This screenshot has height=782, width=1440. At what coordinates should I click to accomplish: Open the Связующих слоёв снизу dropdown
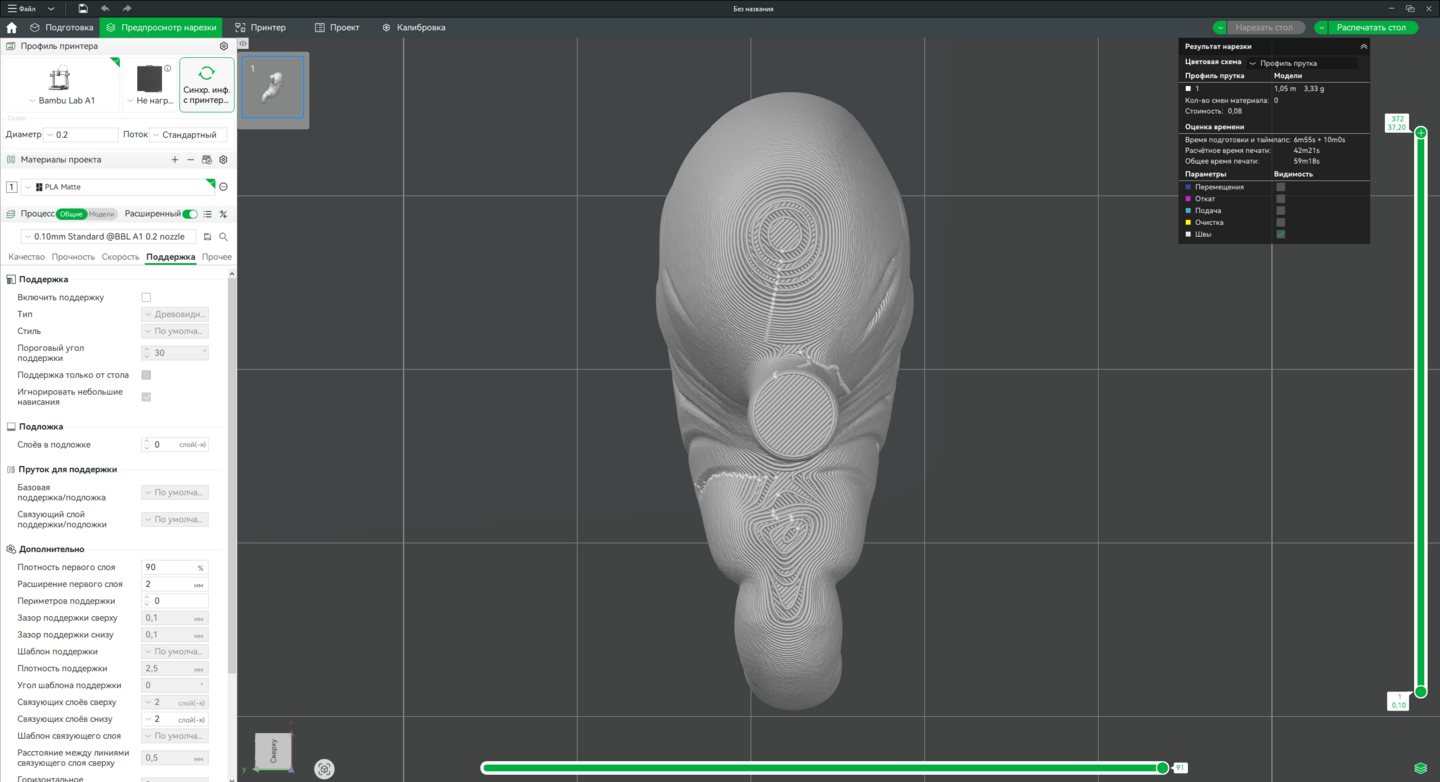point(175,719)
